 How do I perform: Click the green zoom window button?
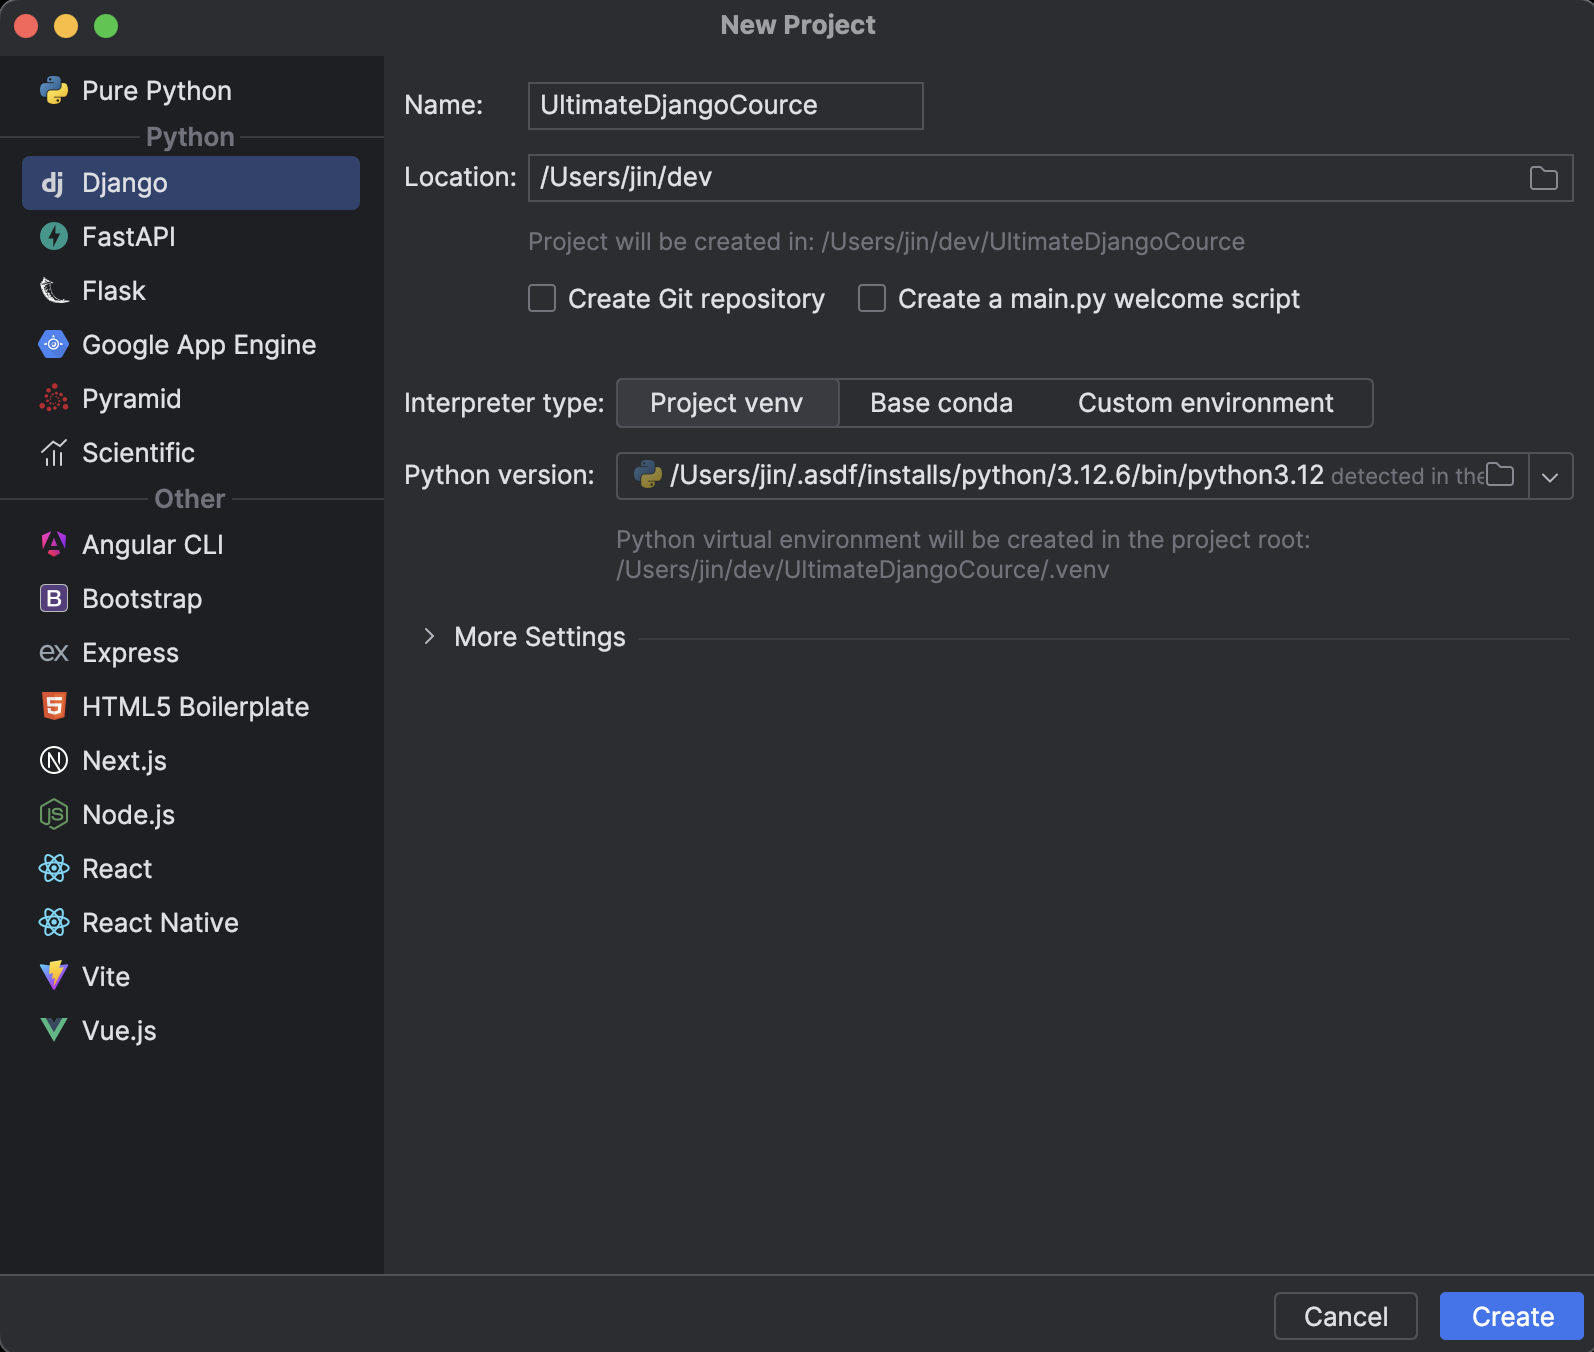click(106, 26)
